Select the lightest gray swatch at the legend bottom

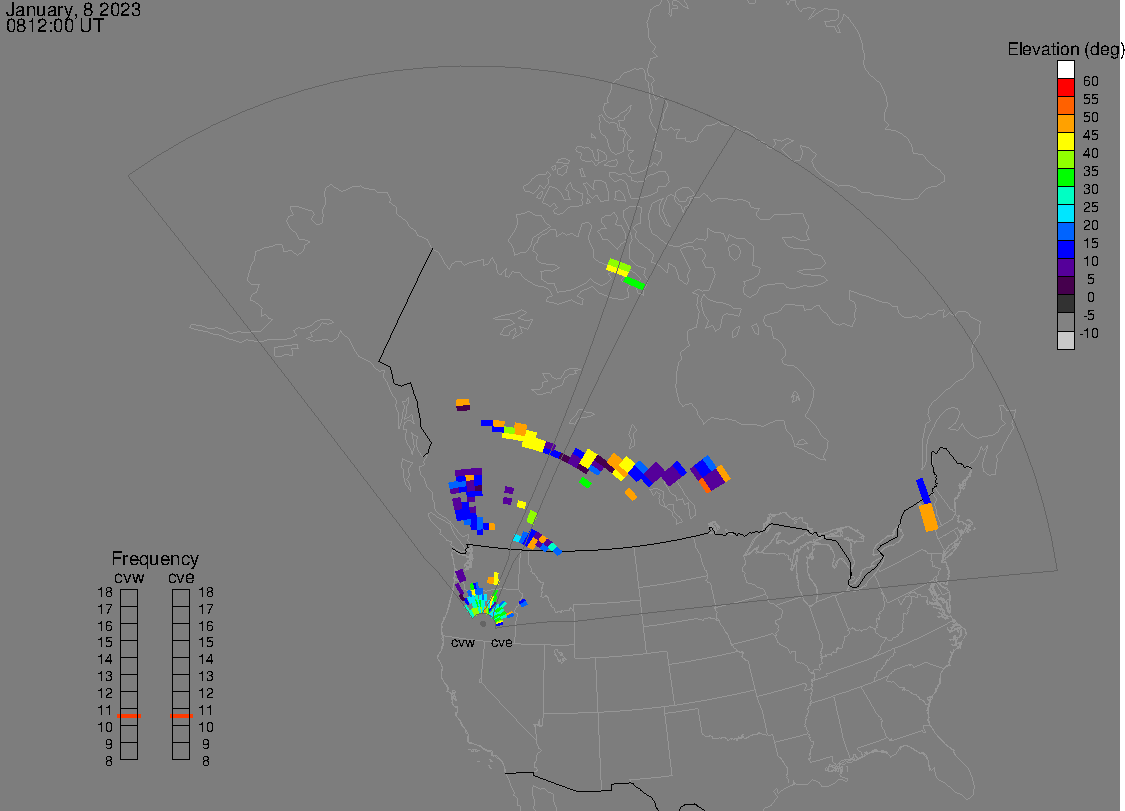[x=1065, y=340]
